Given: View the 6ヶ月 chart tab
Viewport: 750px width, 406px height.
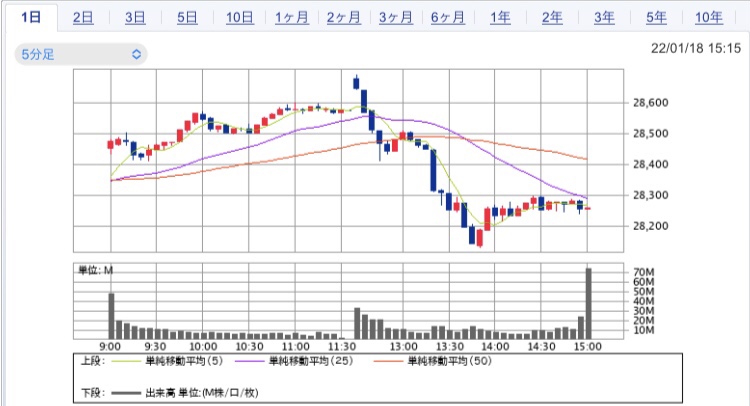Looking at the screenshot, I should (x=448, y=18).
